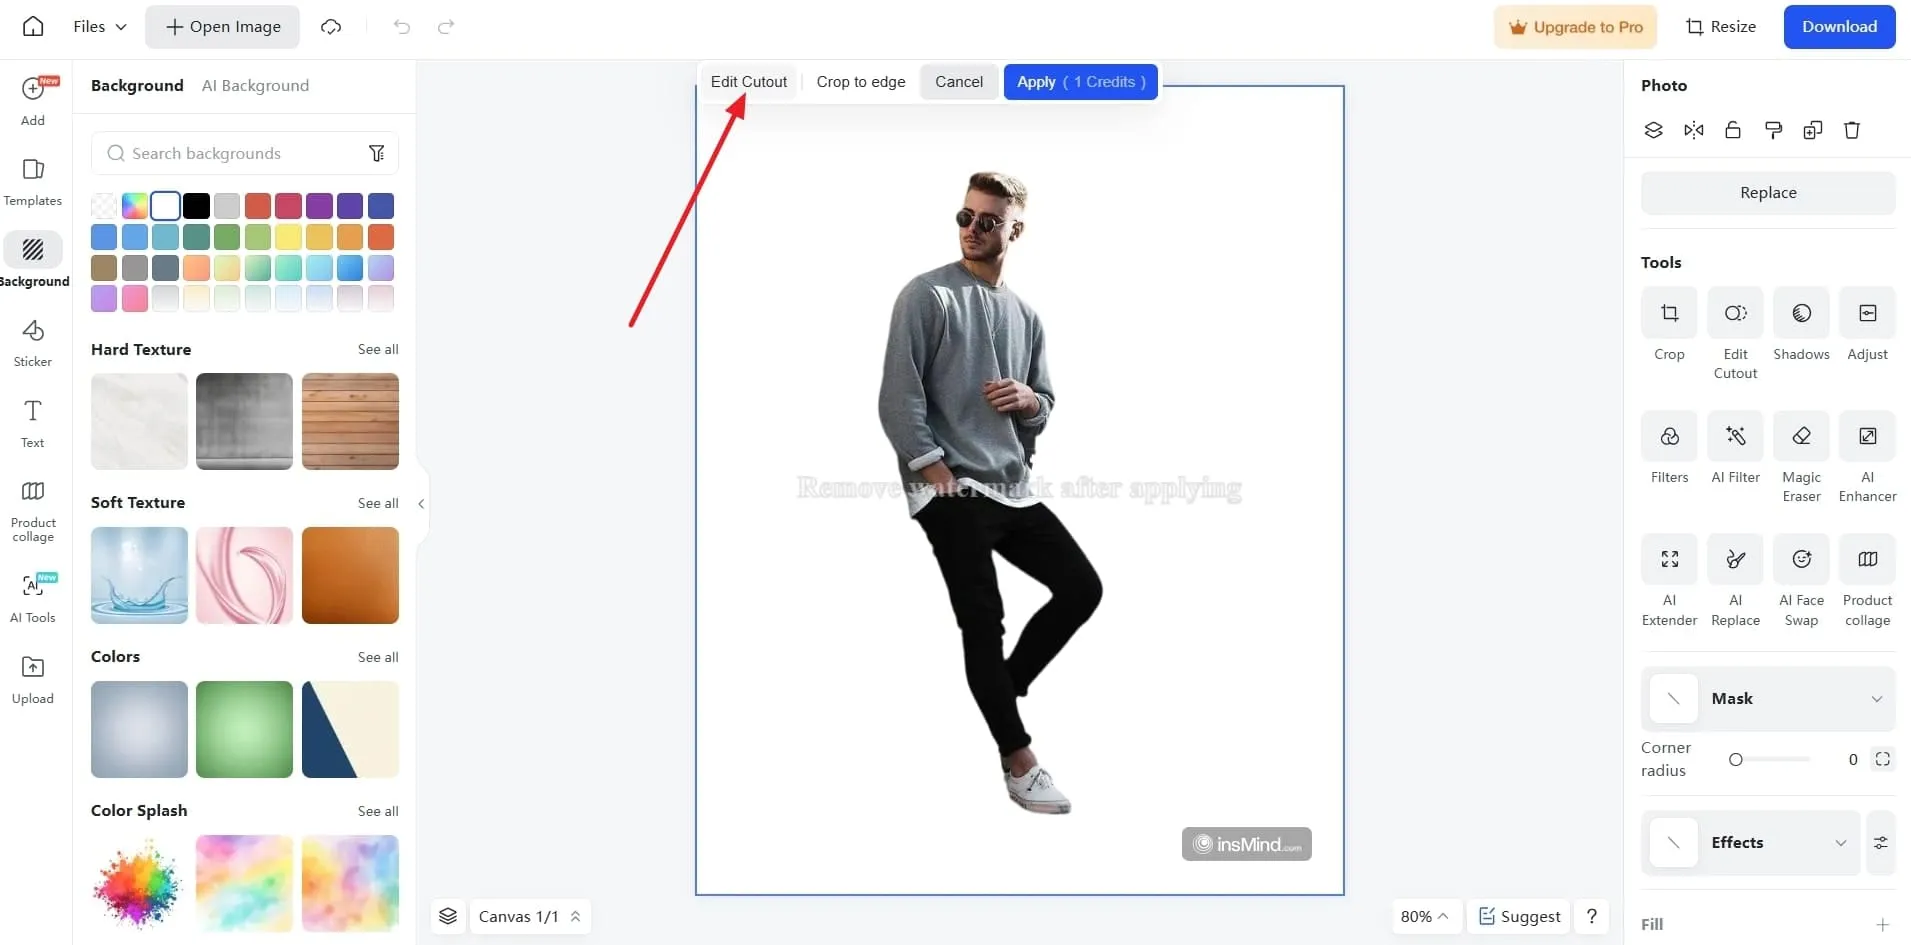Toggle the lock icon for the photo

pyautogui.click(x=1733, y=130)
